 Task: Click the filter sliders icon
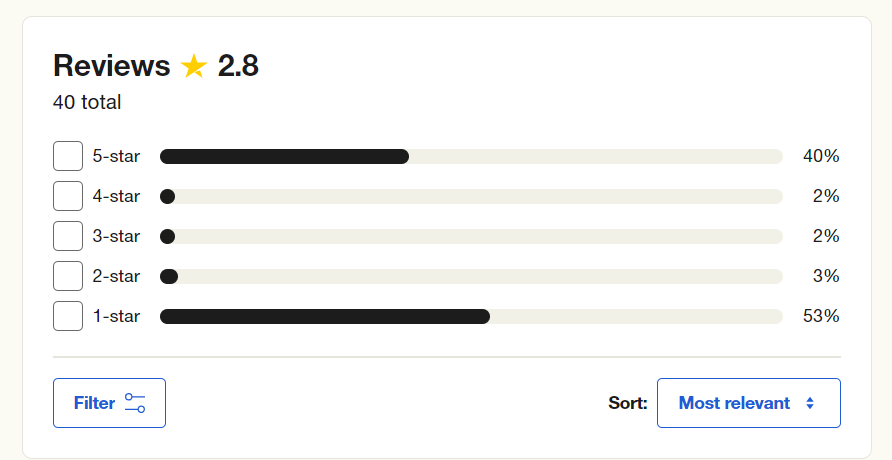(135, 403)
